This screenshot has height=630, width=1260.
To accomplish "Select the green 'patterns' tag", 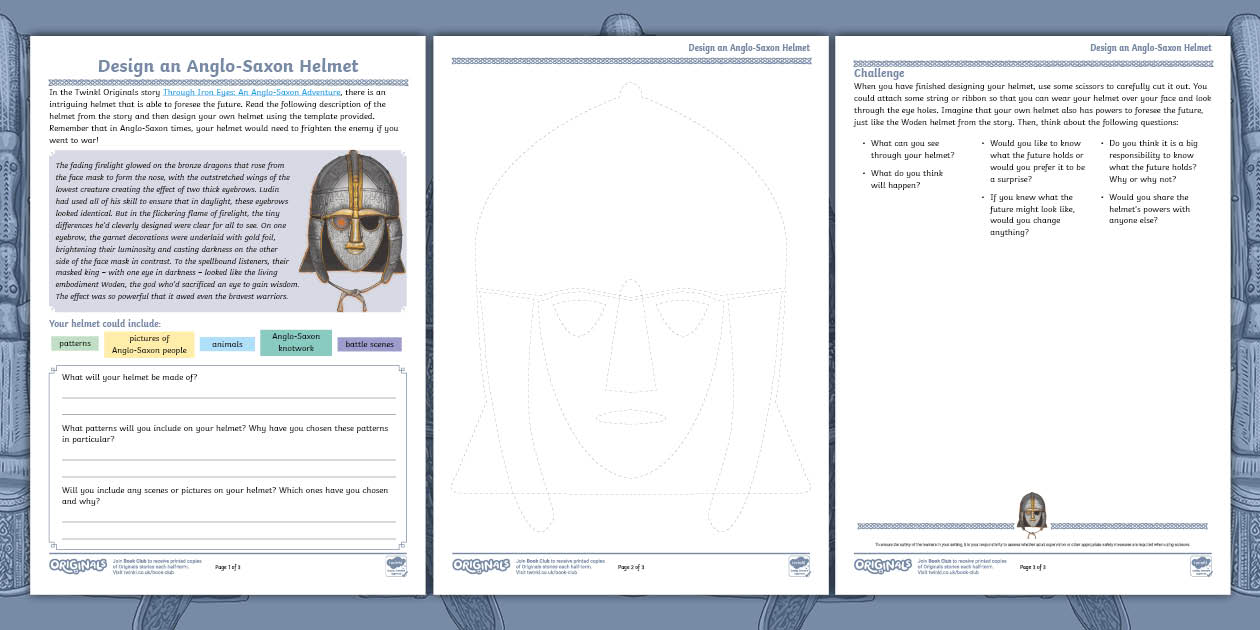I will coord(75,344).
